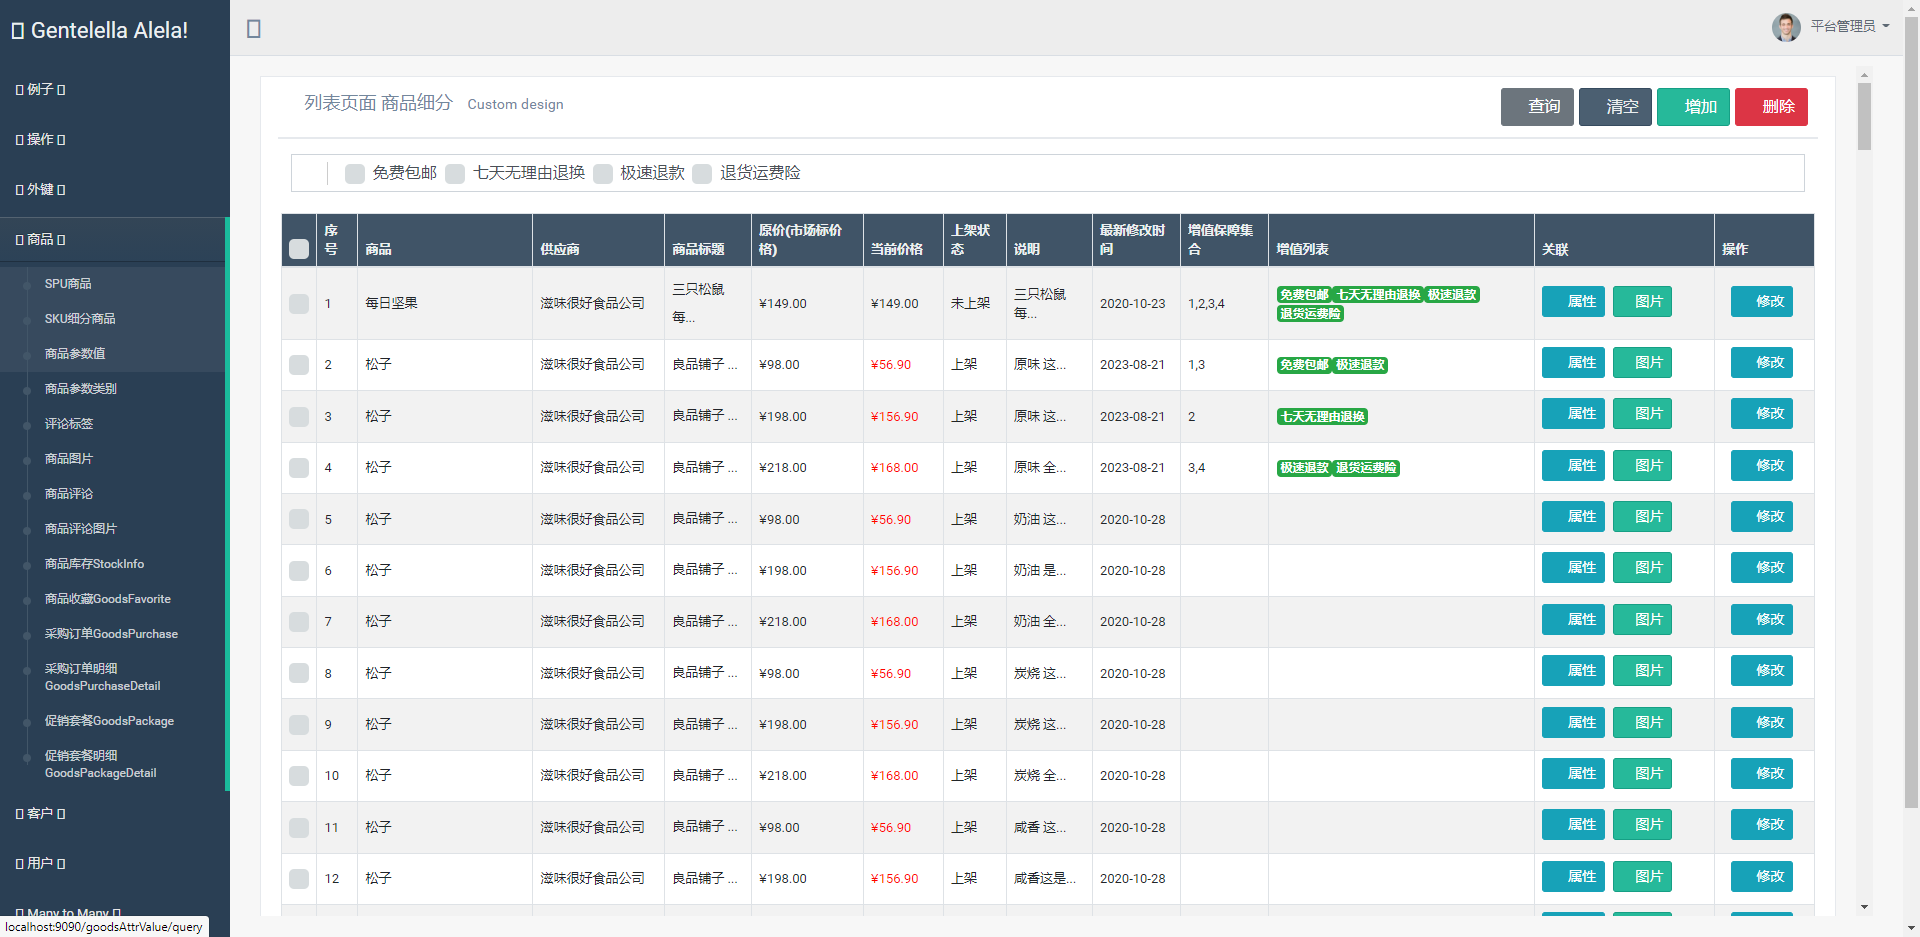Open 商品参数类别 menu item
The image size is (1920, 937).
coord(81,389)
